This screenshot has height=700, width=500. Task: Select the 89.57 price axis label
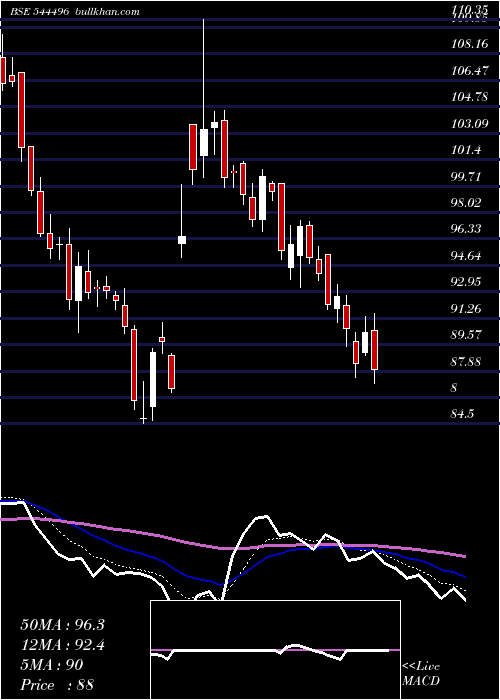(466, 334)
